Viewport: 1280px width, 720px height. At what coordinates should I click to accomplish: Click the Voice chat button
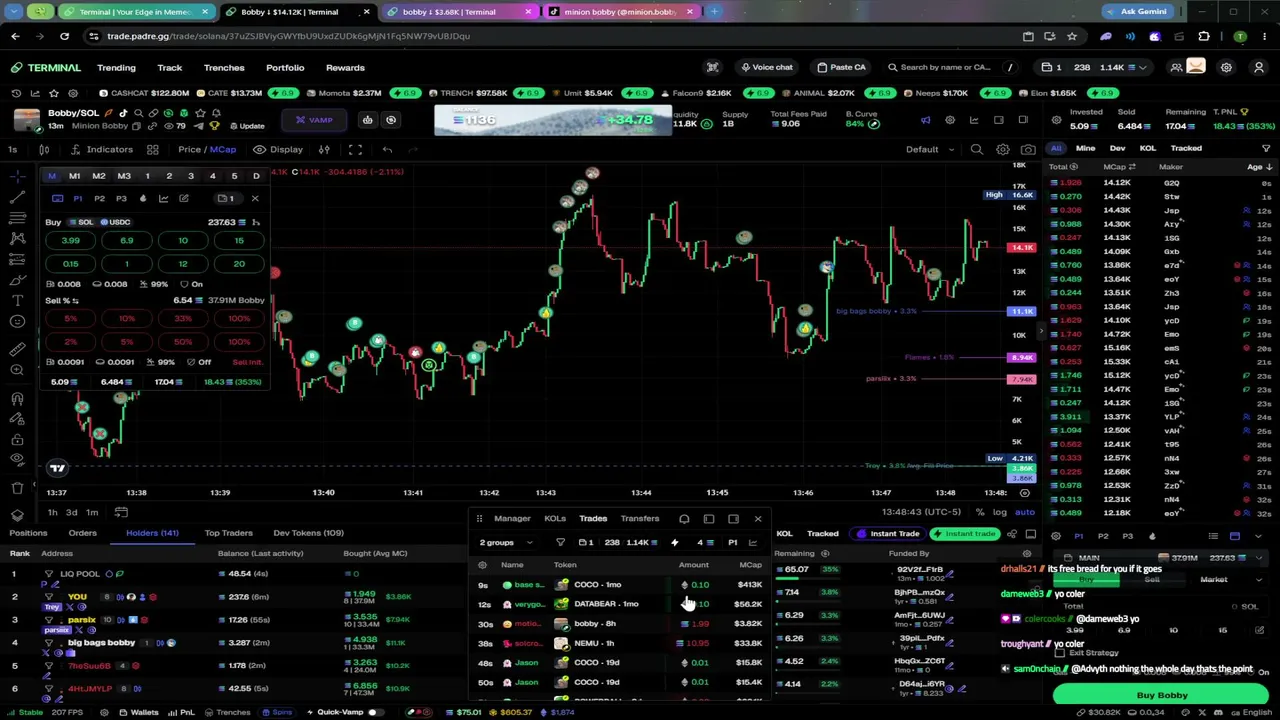[766, 68]
